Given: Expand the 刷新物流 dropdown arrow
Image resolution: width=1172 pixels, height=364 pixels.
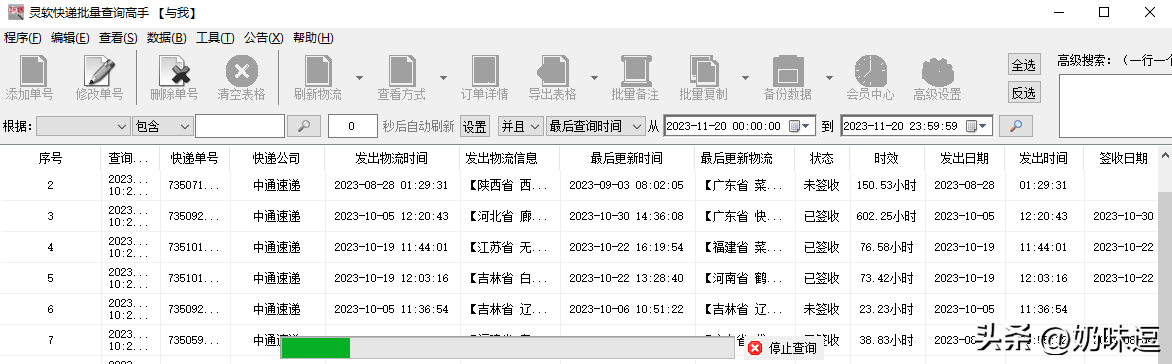Looking at the screenshot, I should [x=359, y=77].
